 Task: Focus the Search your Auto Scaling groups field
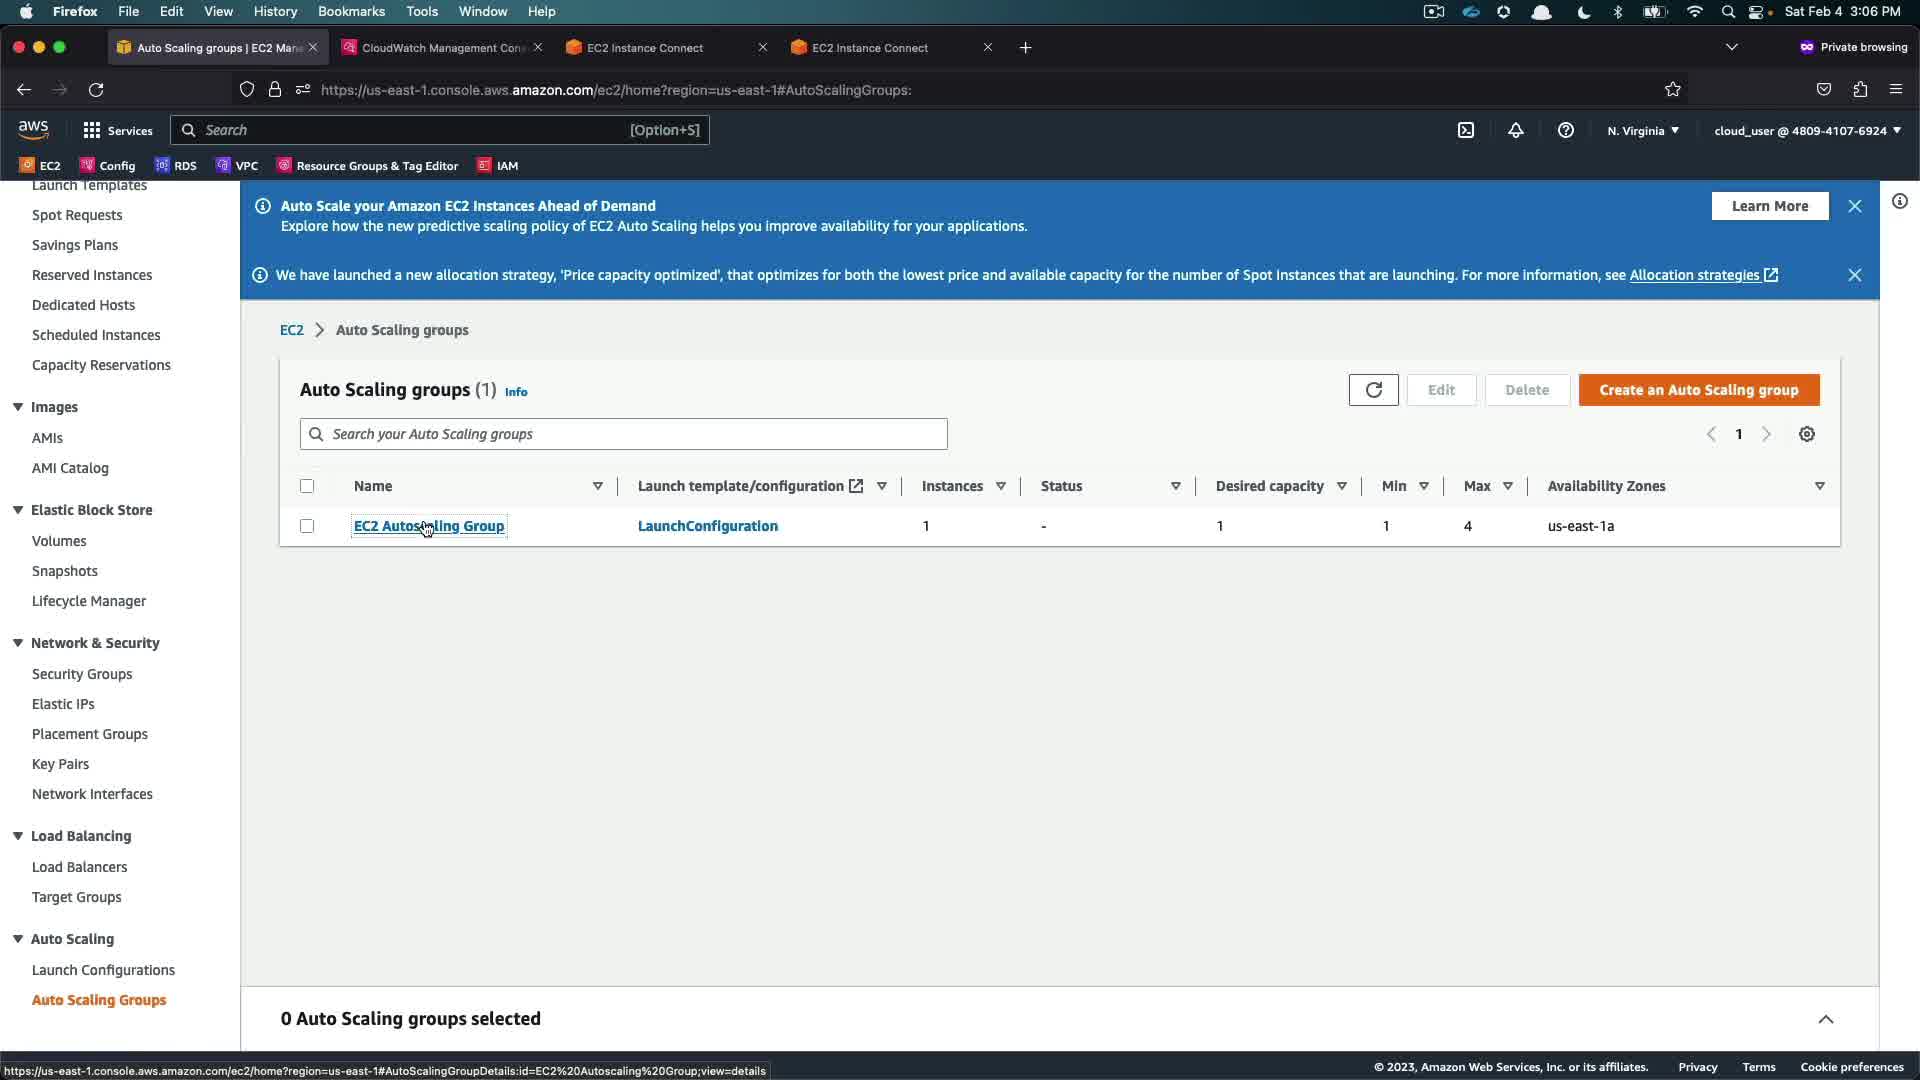click(624, 434)
